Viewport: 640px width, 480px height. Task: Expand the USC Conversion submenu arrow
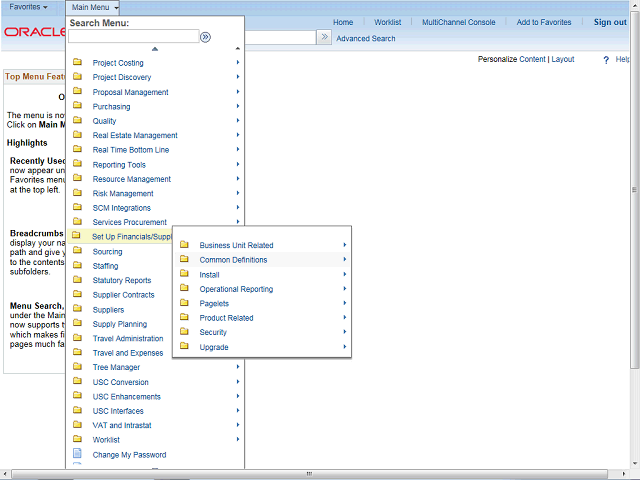[x=238, y=382]
